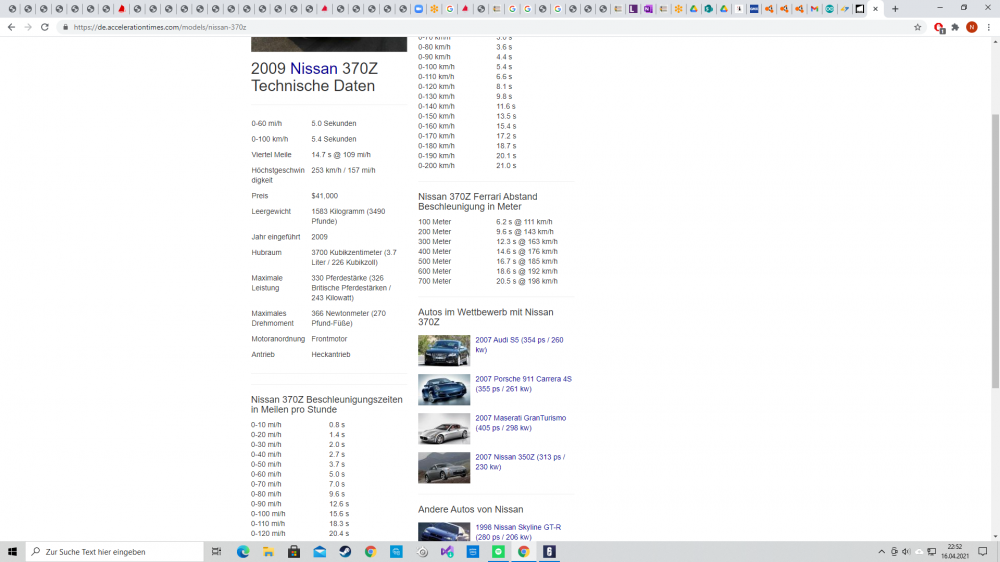Click the taskbar search box
1000x562 pixels.
(x=115, y=552)
